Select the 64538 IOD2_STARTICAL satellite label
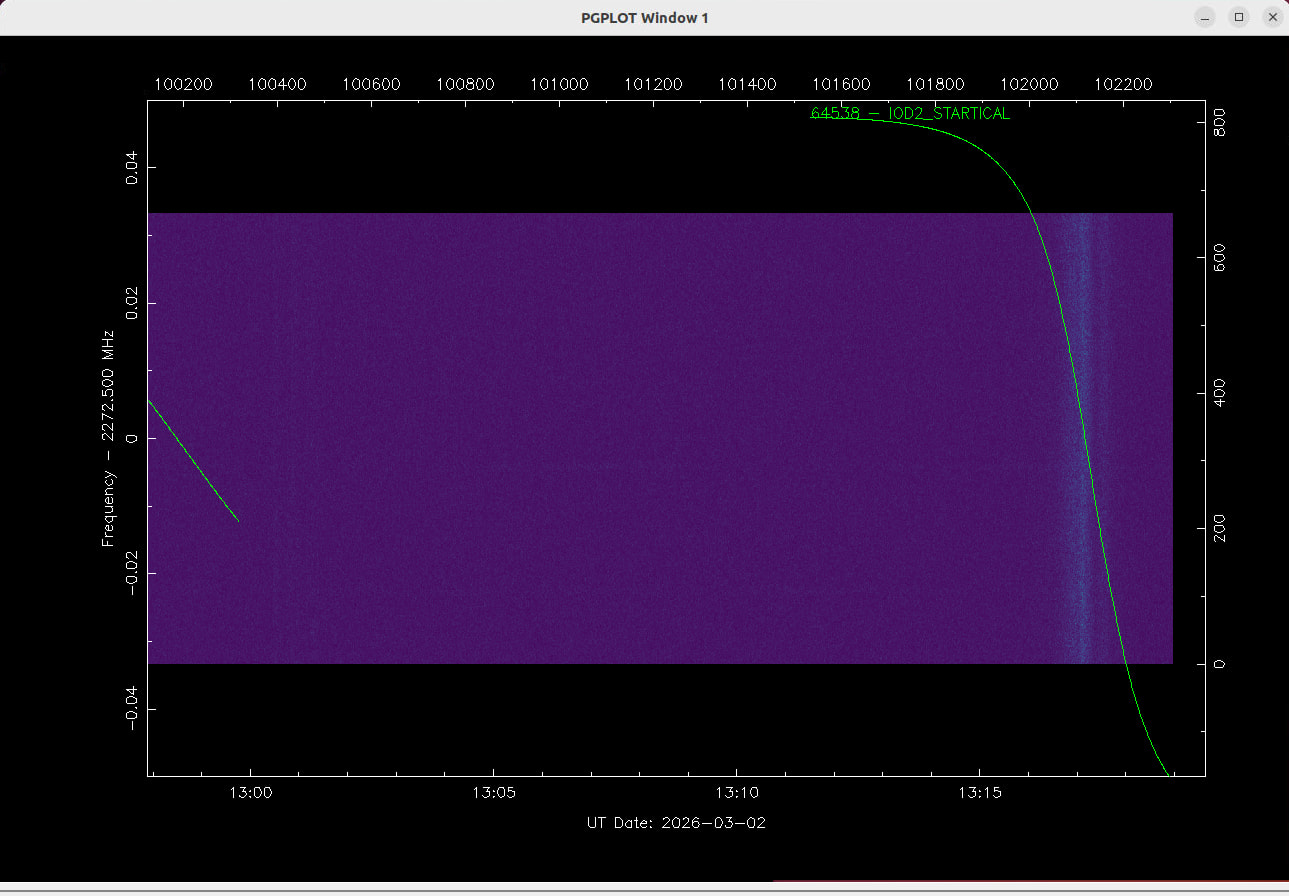The height and width of the screenshot is (896, 1289). (910, 114)
